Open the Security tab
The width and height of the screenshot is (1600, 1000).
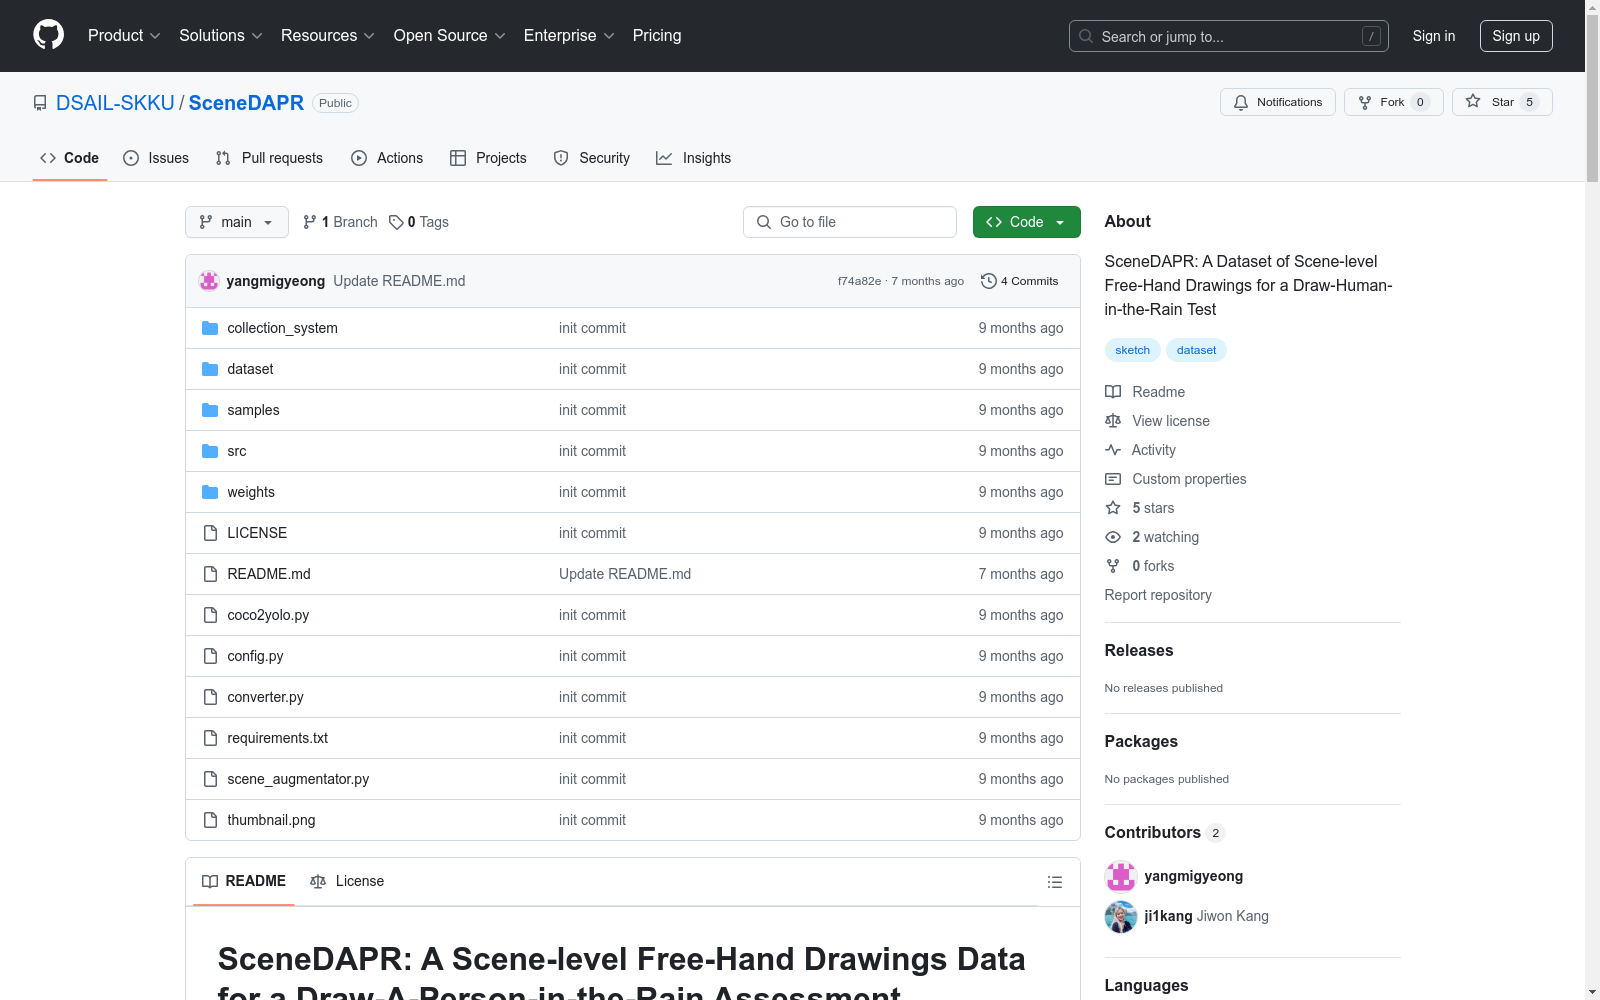[x=592, y=158]
